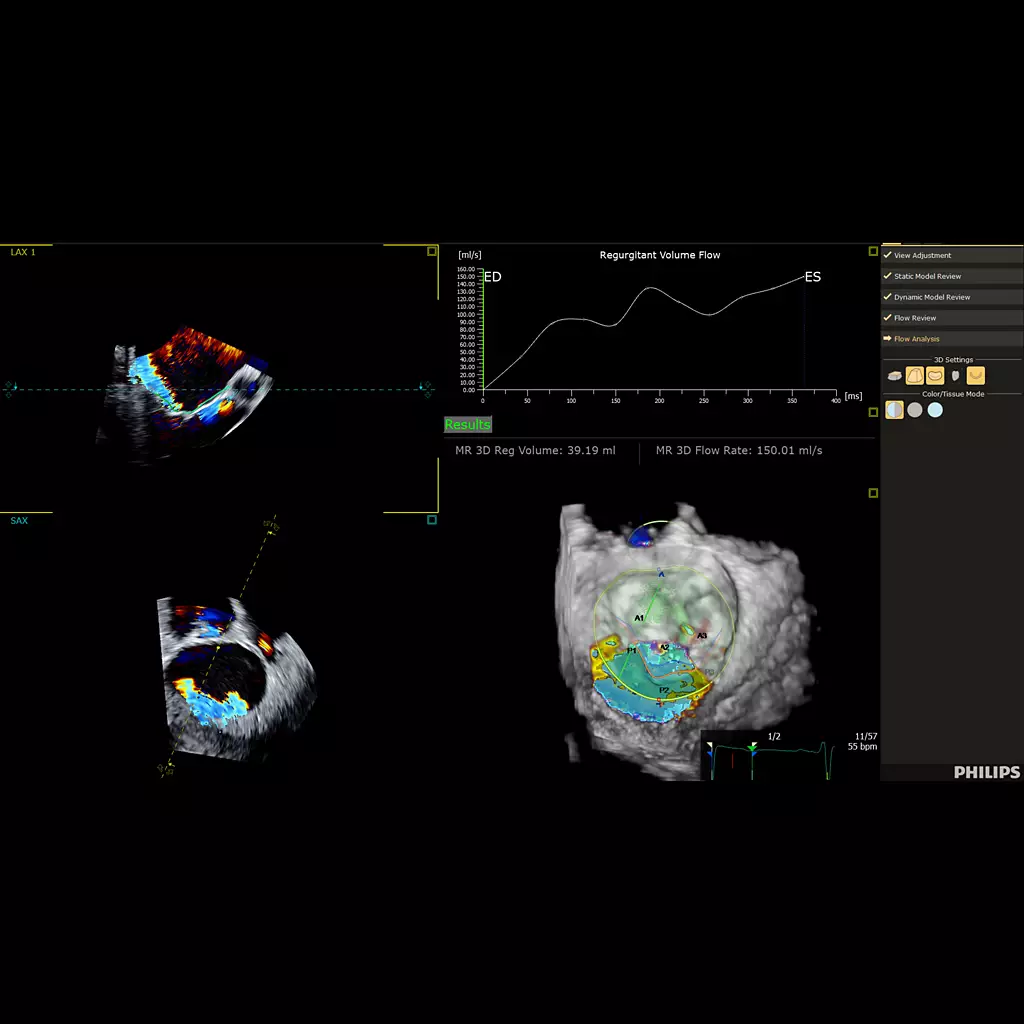This screenshot has height=1024, width=1024.
Task: Return to the Flow Review step
Action: pyautogui.click(x=915, y=319)
